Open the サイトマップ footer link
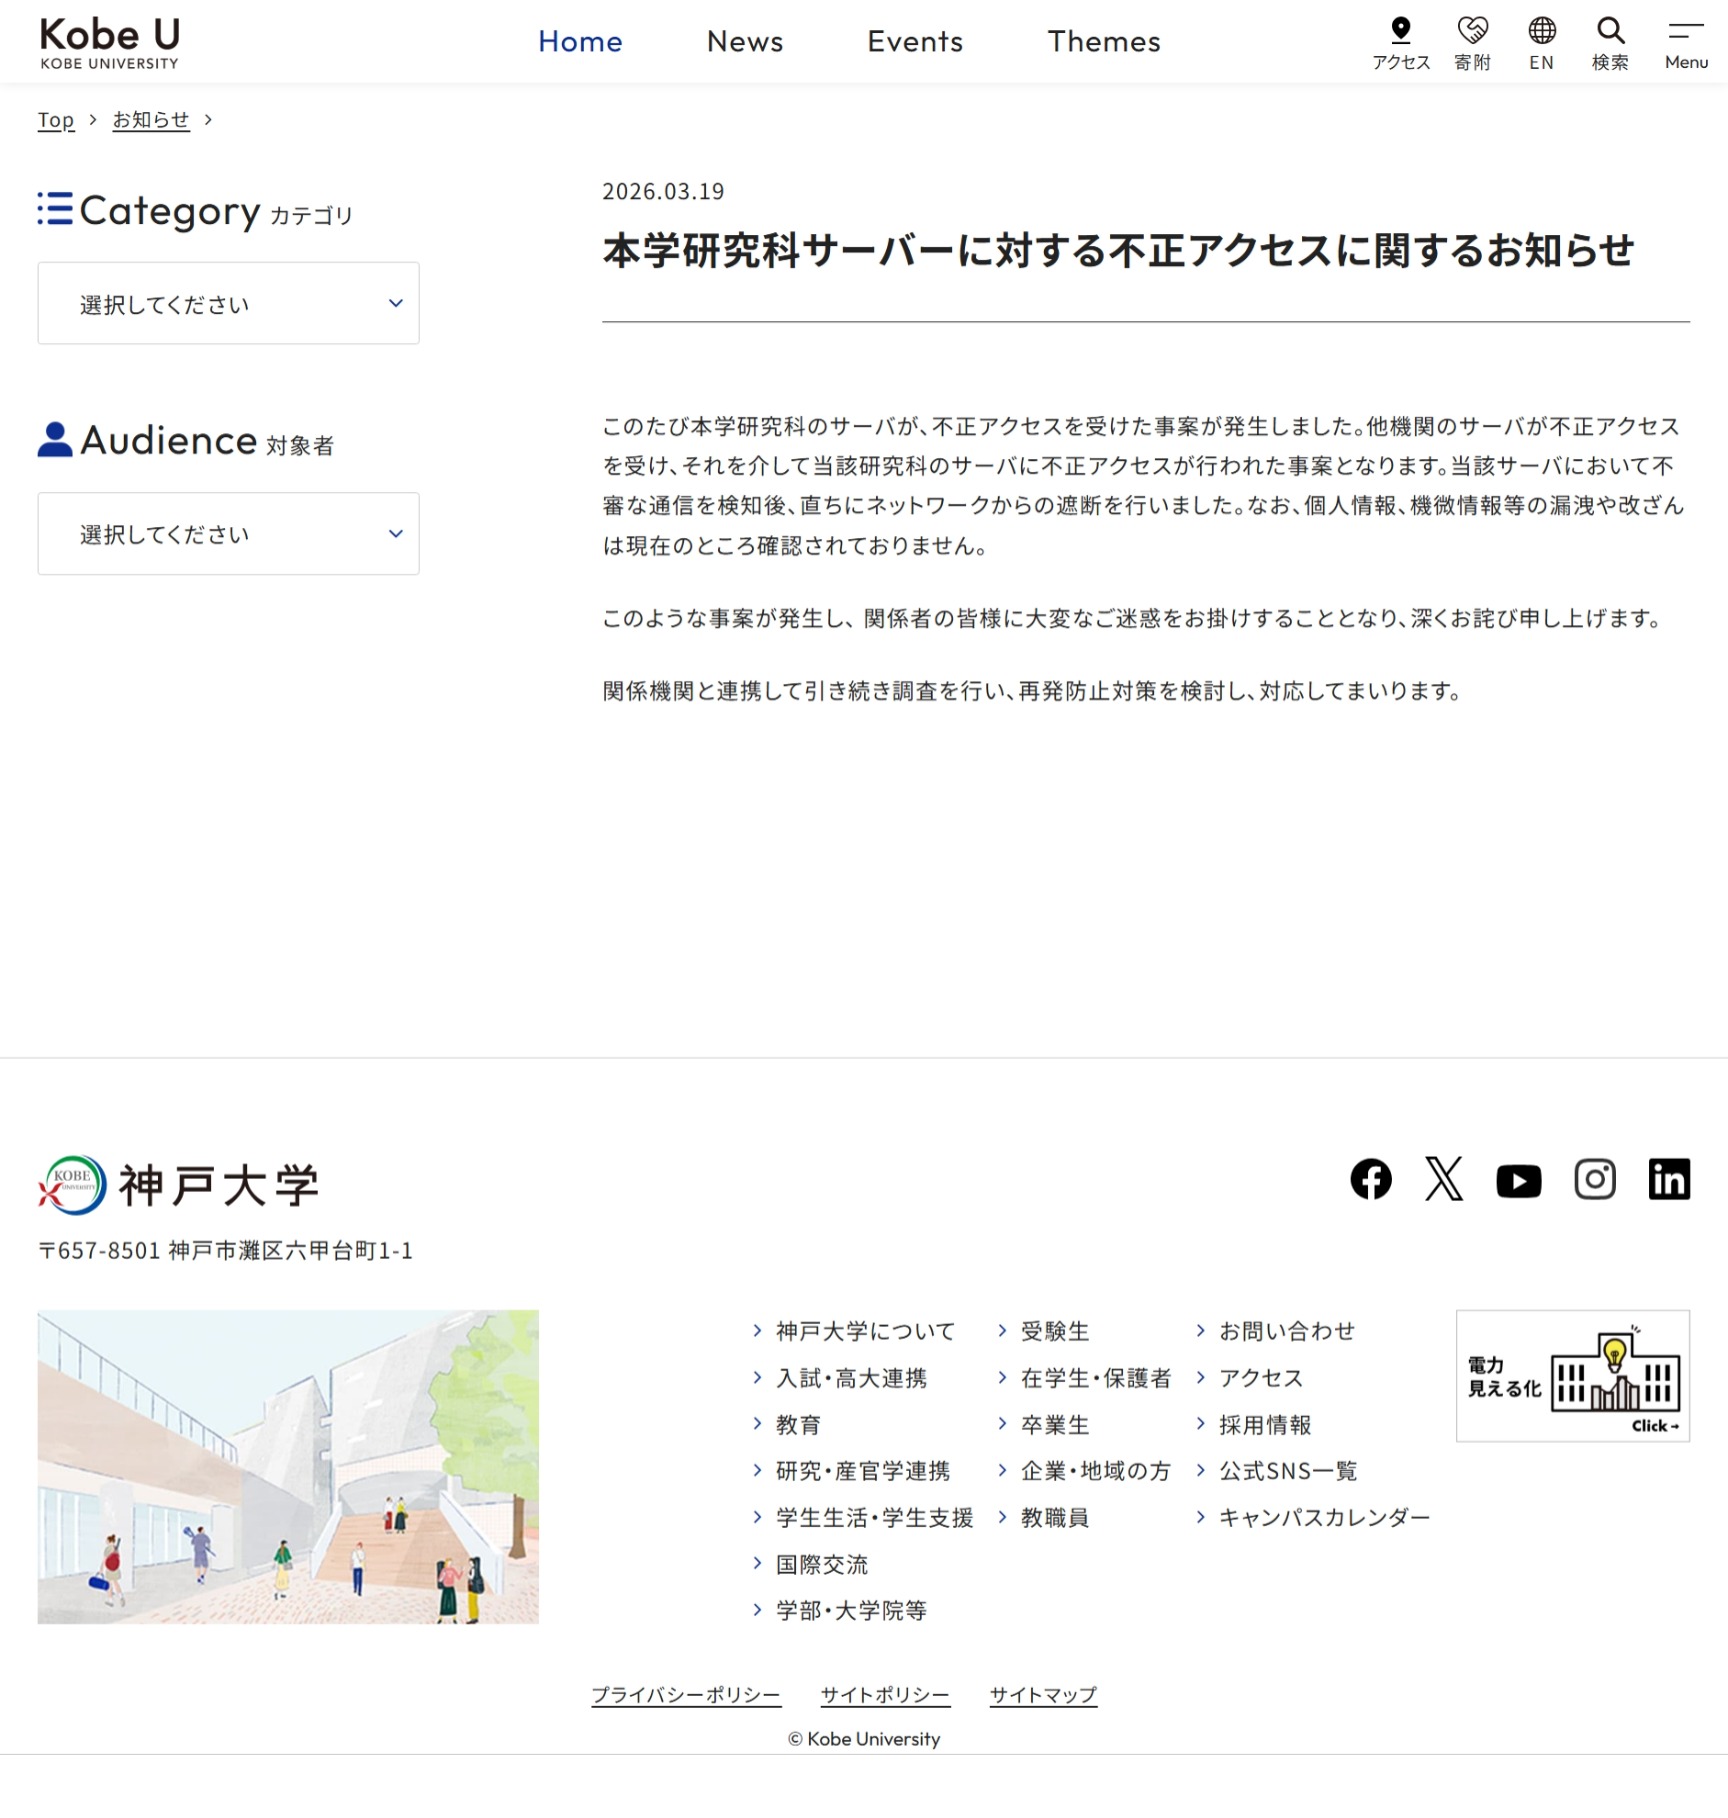1728x1818 pixels. (1043, 1695)
